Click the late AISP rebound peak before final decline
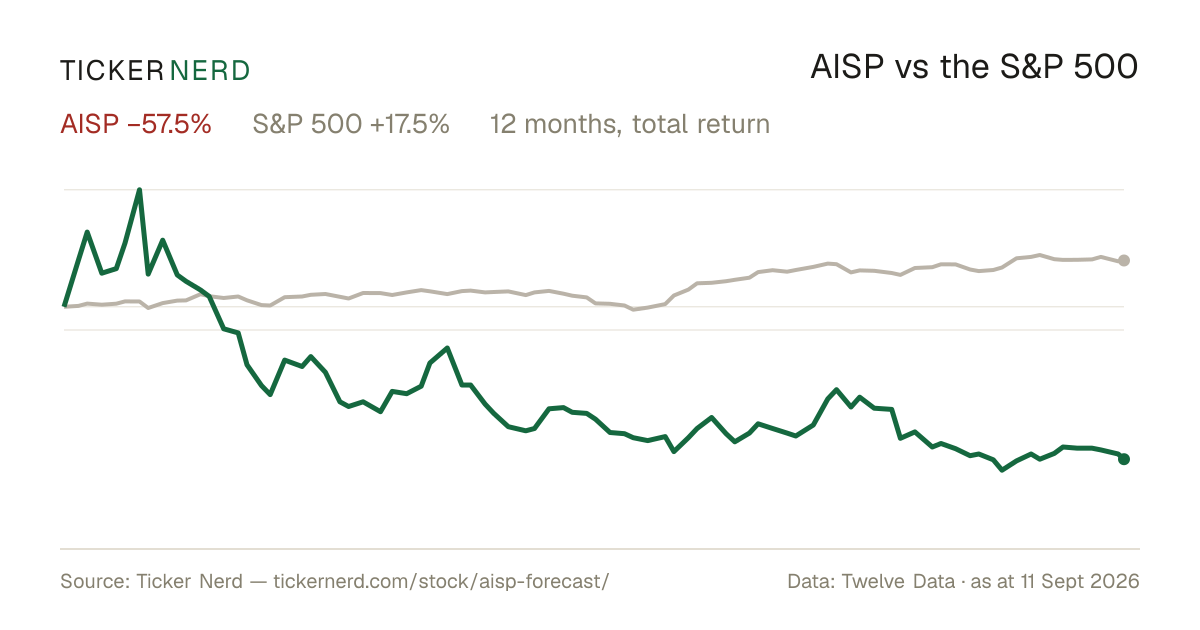Screen dimensions: 1200x630 [836, 390]
